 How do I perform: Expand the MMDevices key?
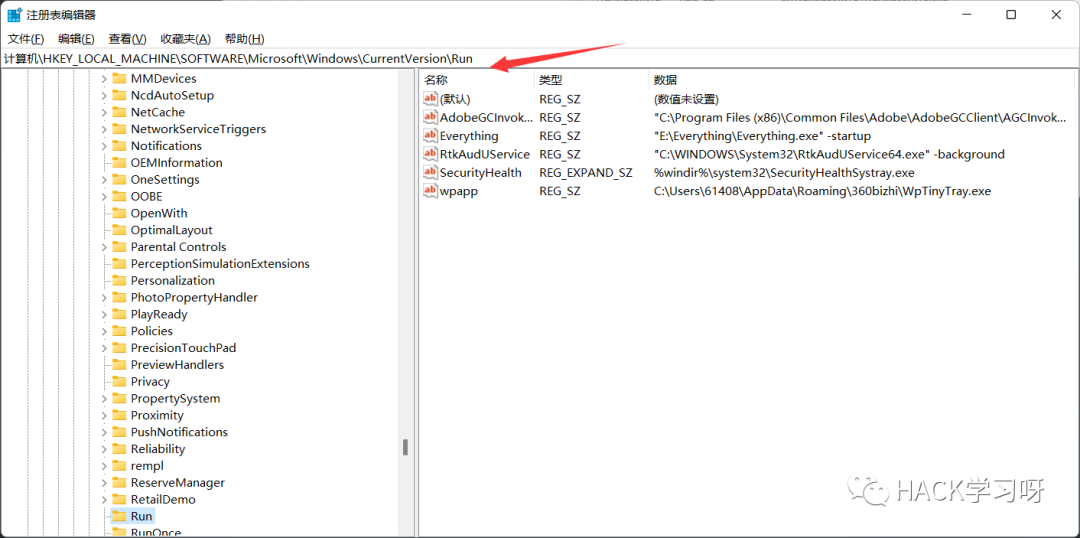[x=104, y=79]
